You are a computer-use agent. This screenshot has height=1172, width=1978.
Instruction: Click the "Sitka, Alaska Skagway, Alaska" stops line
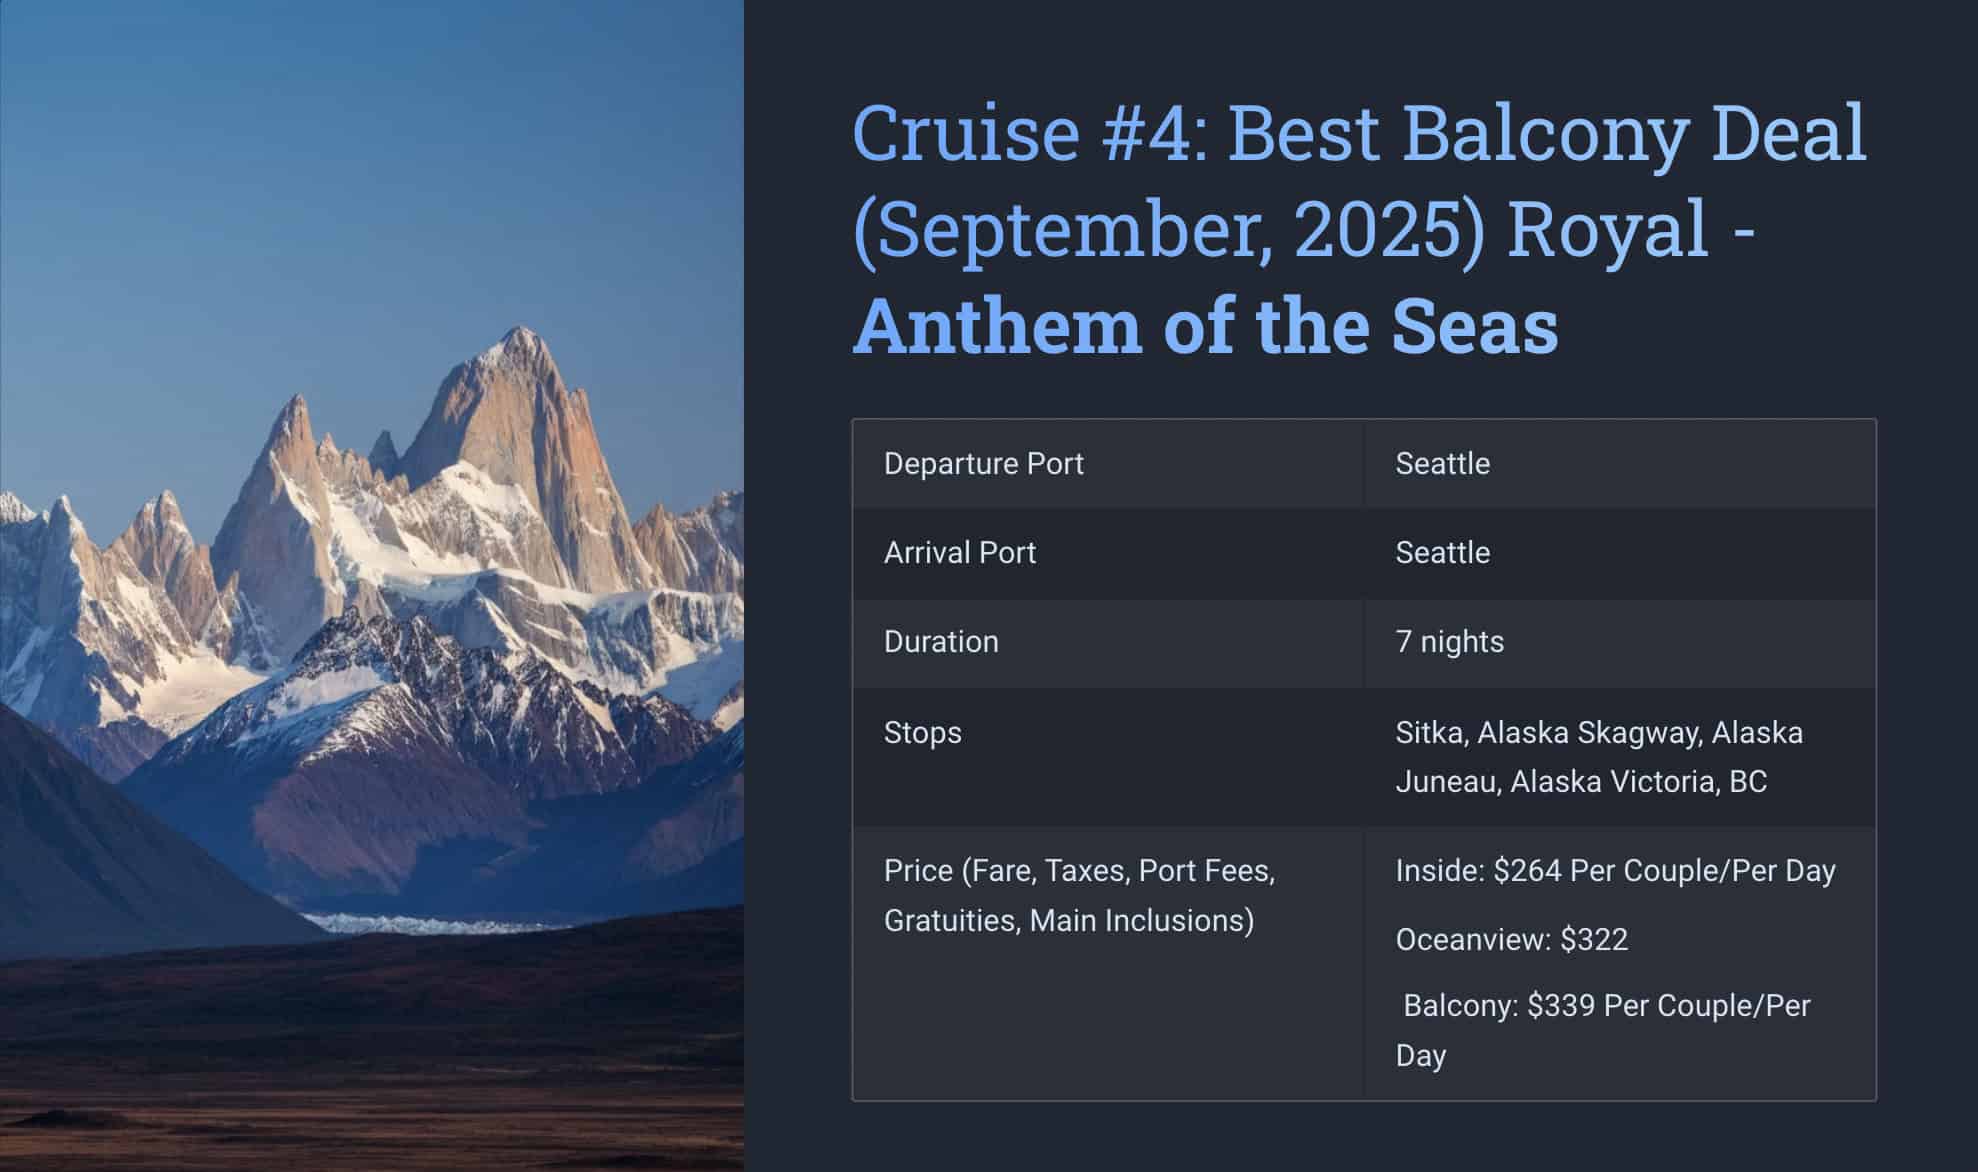click(1598, 733)
